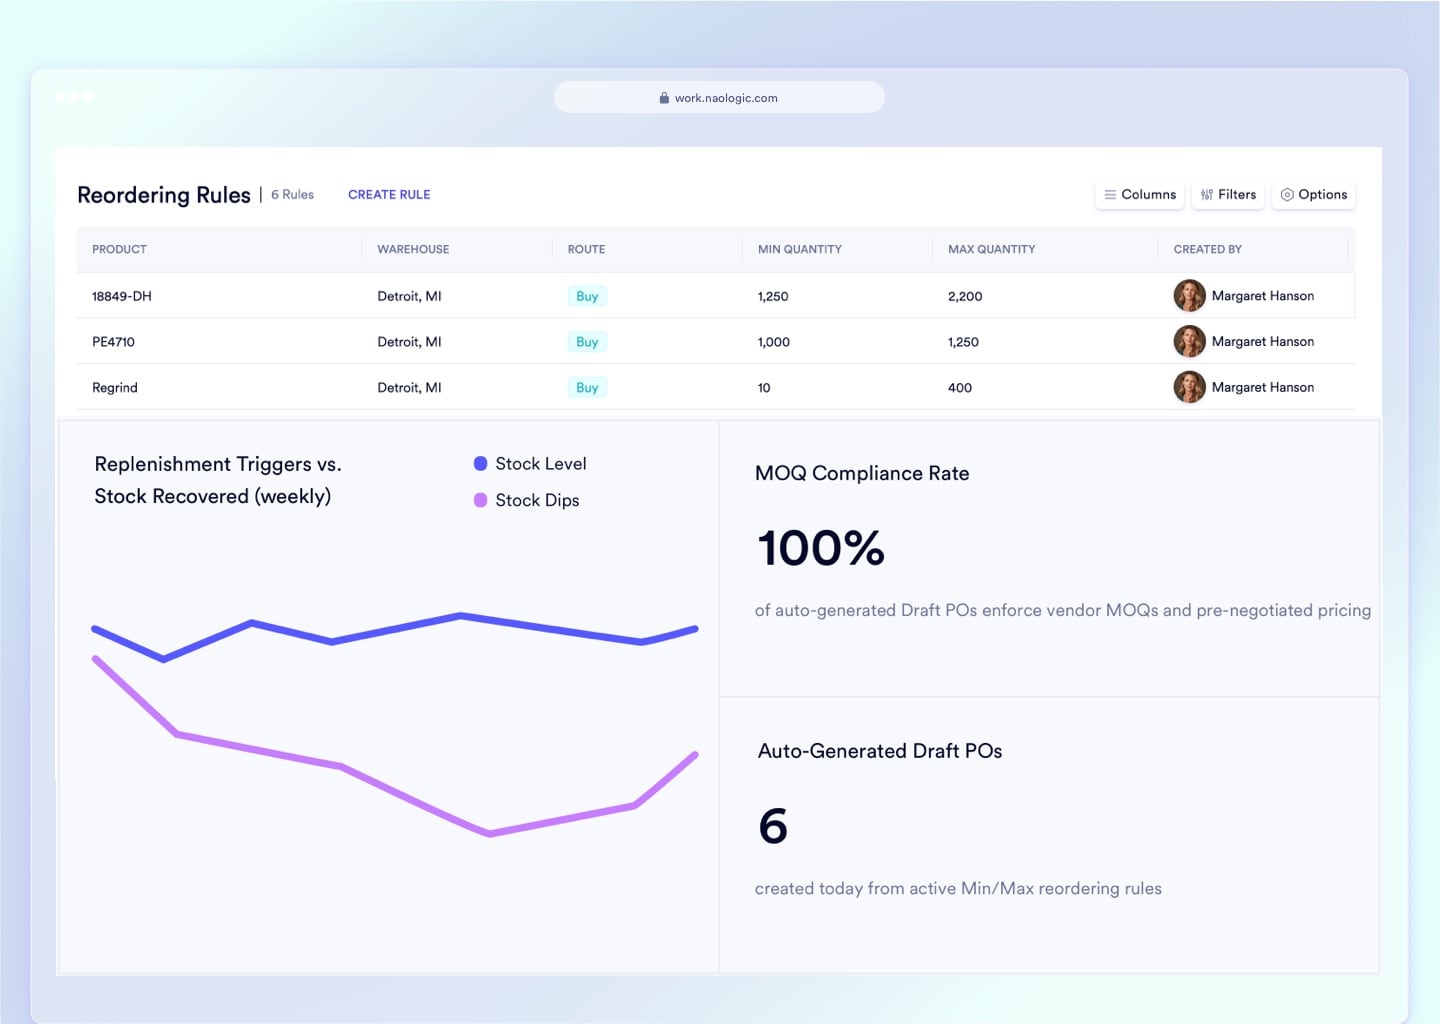Select the PRODUCT column header

click(x=118, y=249)
